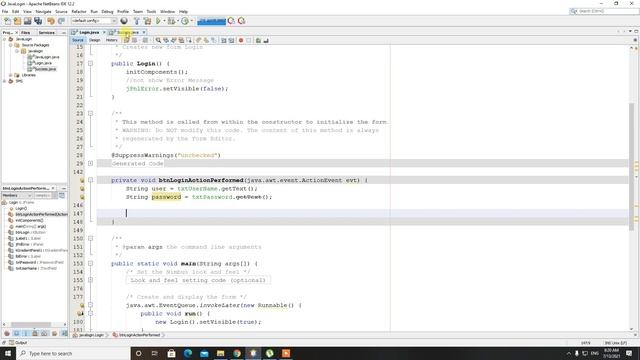This screenshot has height=360, width=640.
Task: Click the Save All toolbar icon
Action: click(38, 21)
